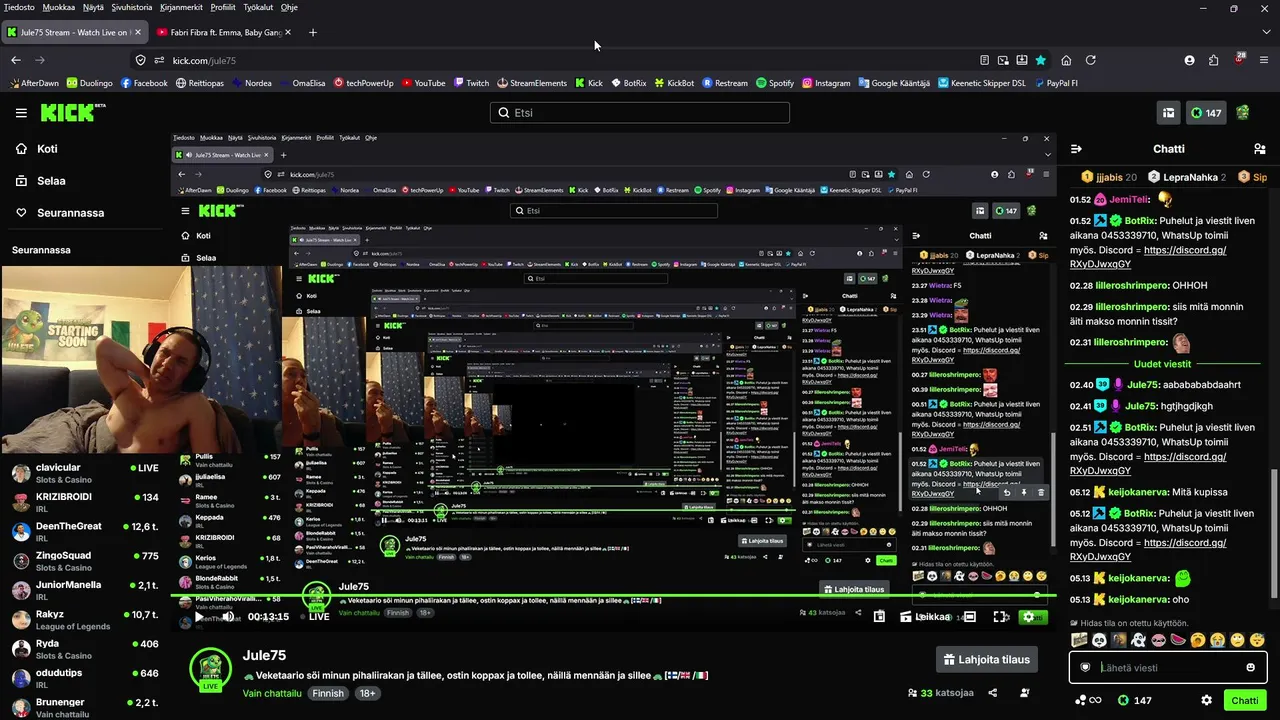Click the shield icon in message box

click(x=1085, y=668)
